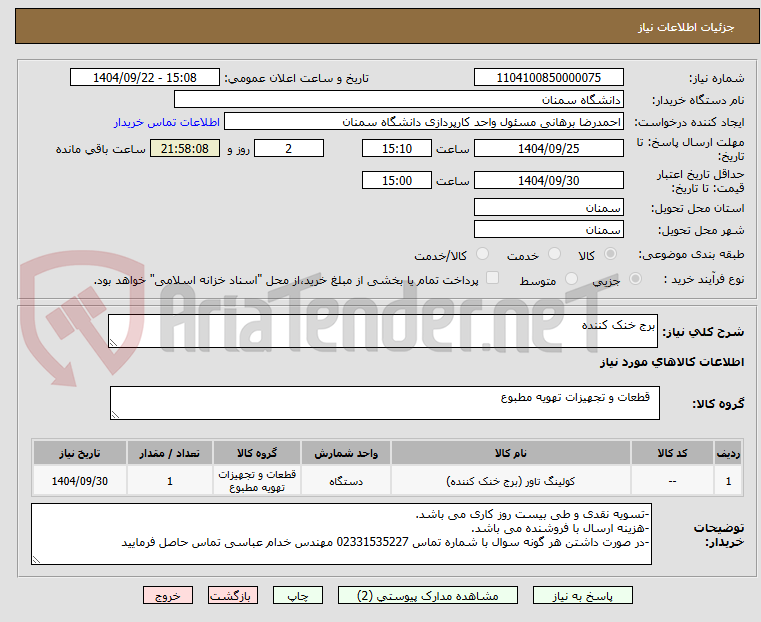Click the پاسخ به نیاز button
Viewport: 761px width, 622px height.
pyautogui.click(x=582, y=595)
